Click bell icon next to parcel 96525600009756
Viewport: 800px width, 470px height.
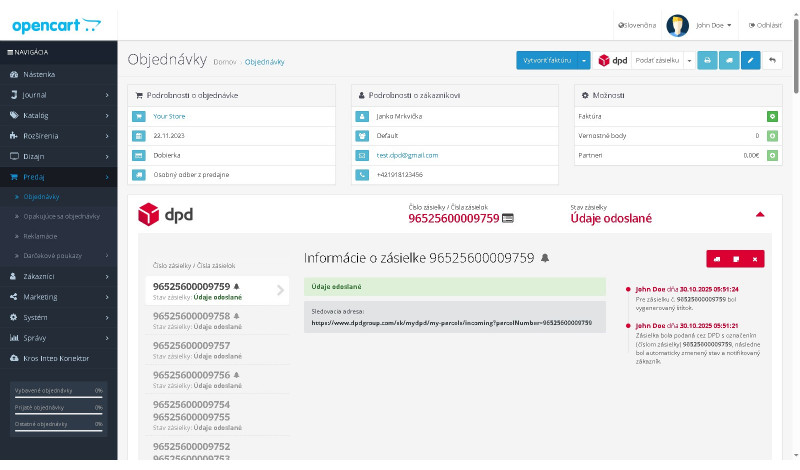pyautogui.click(x=236, y=375)
